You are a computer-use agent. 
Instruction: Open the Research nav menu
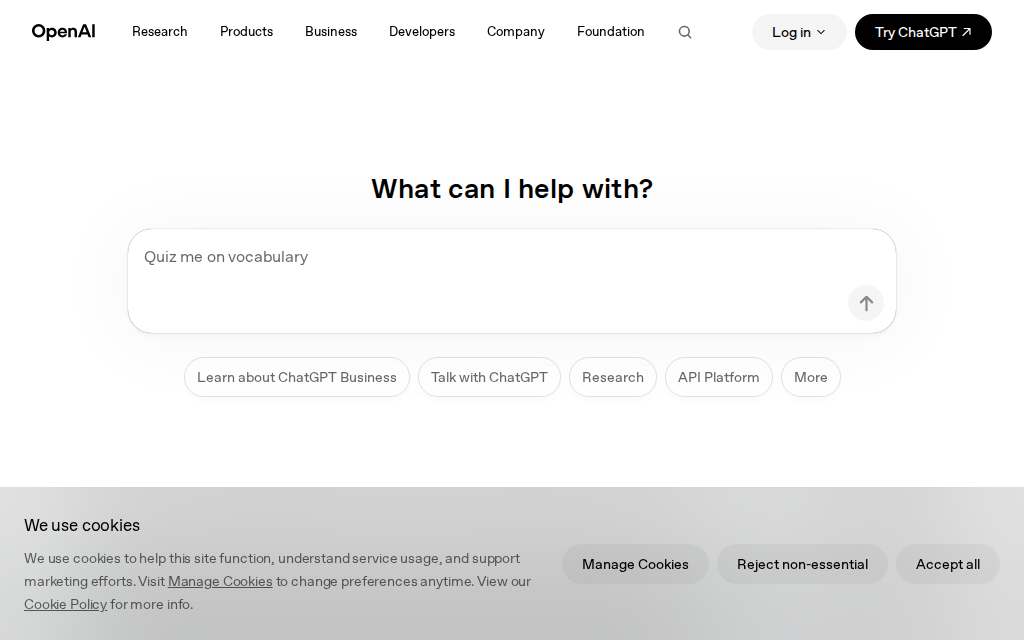click(159, 31)
